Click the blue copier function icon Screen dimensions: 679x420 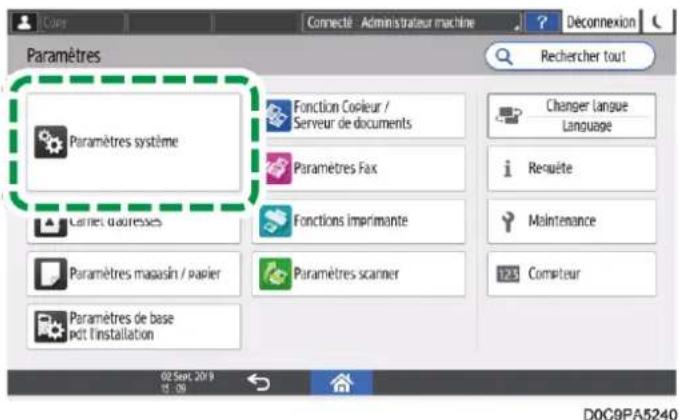click(x=278, y=116)
